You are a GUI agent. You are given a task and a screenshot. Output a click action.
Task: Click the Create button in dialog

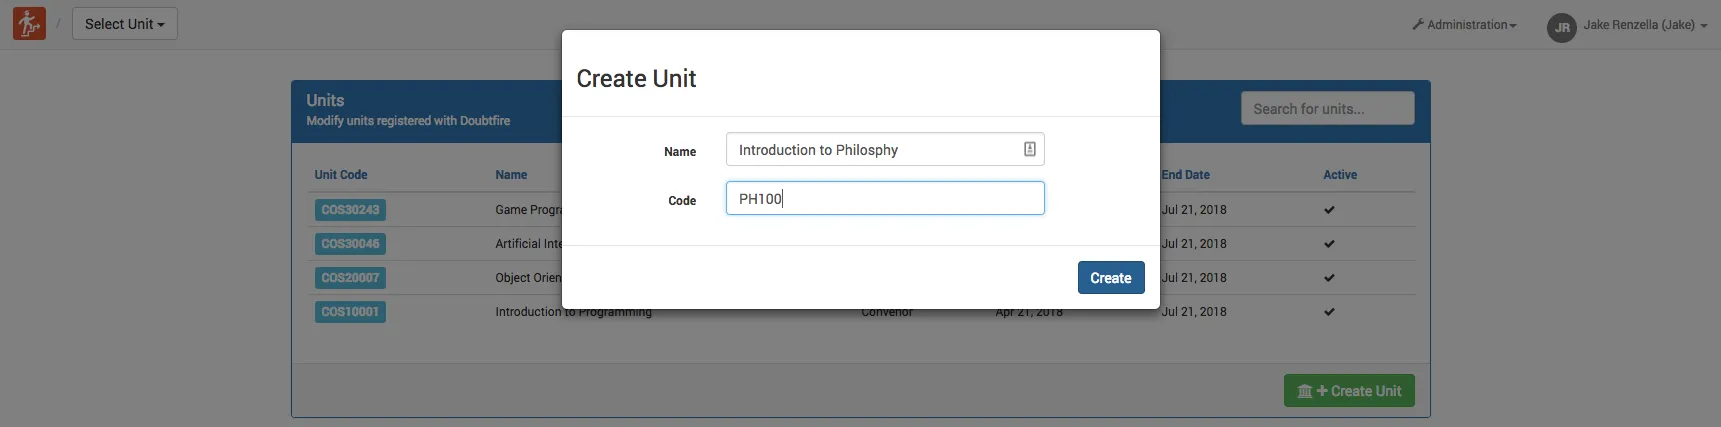click(1110, 278)
